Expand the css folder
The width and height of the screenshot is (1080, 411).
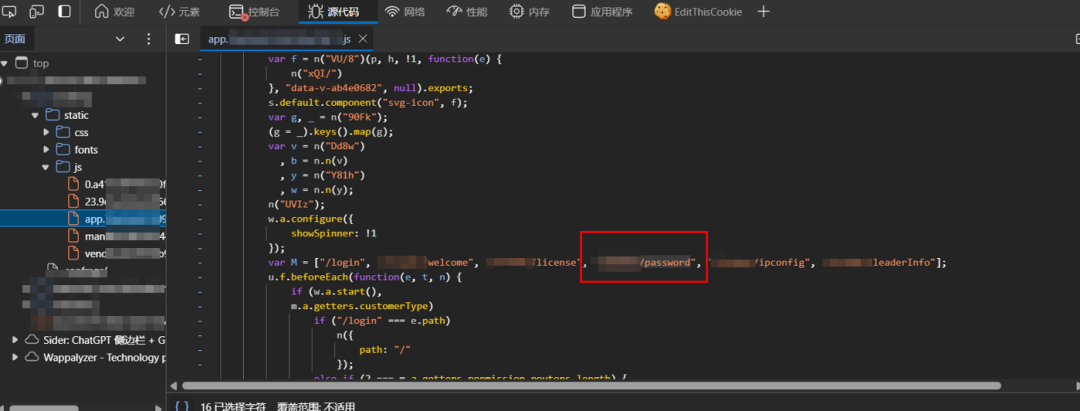click(x=47, y=131)
